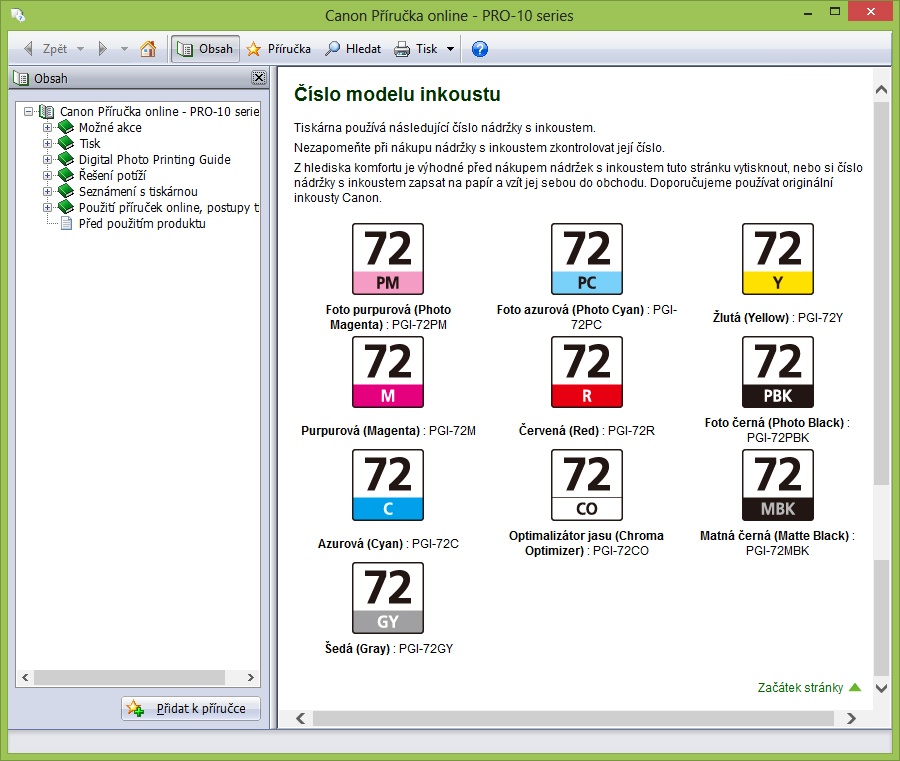Click the Žlutá (Yellow) : PGI-72Y label
The image size is (900, 761).
tap(778, 317)
